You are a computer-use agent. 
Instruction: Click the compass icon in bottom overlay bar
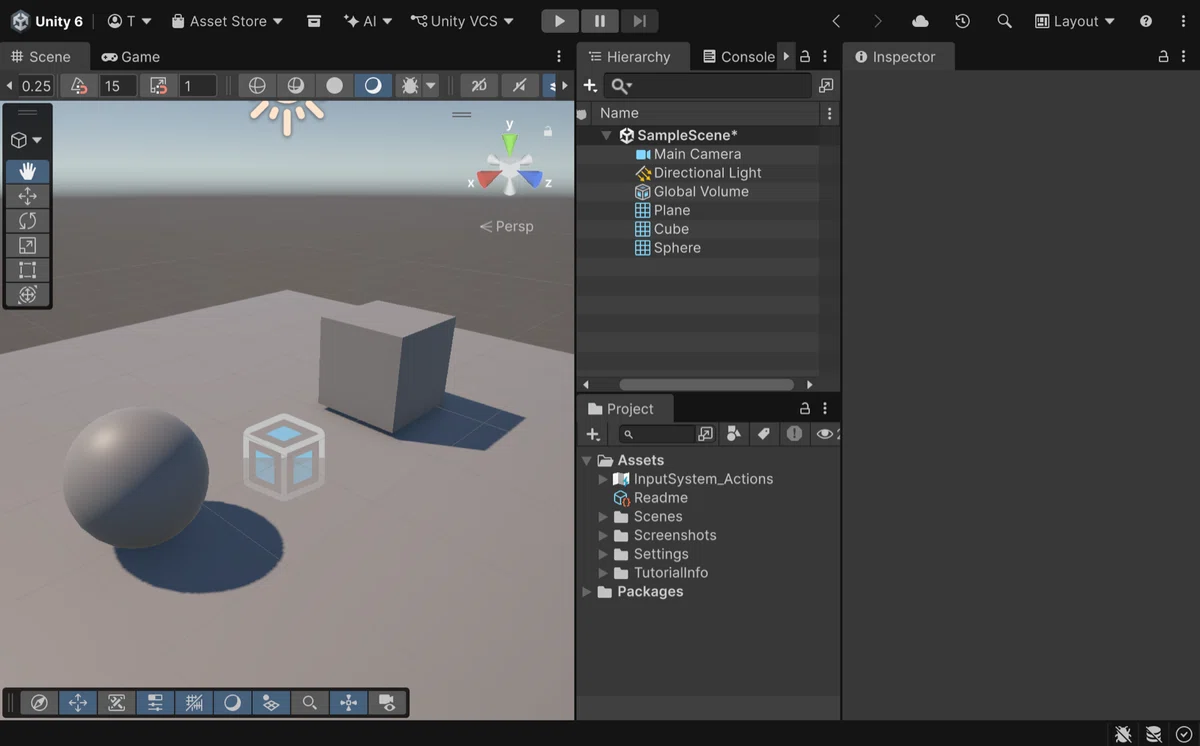(x=39, y=703)
